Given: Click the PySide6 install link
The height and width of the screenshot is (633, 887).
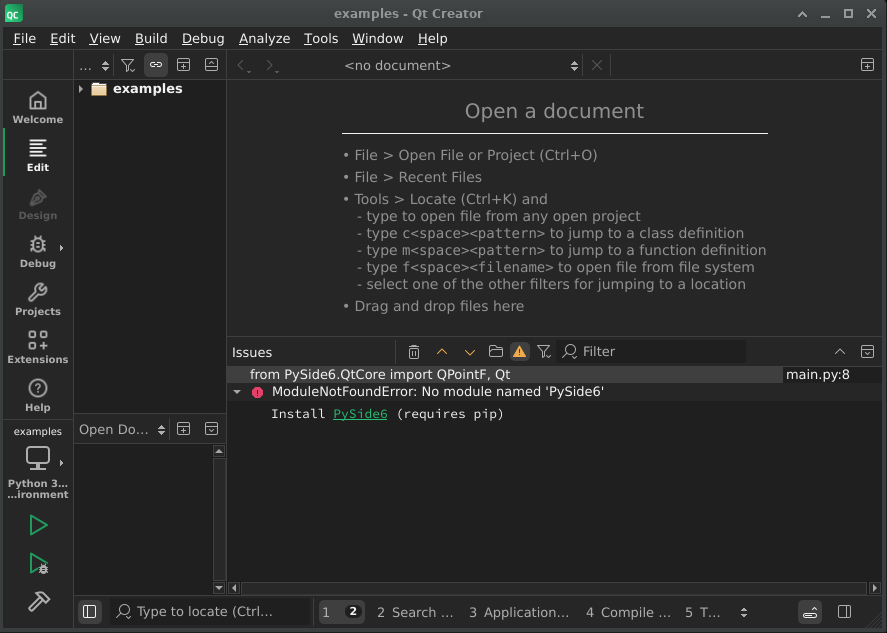Looking at the screenshot, I should click(360, 414).
